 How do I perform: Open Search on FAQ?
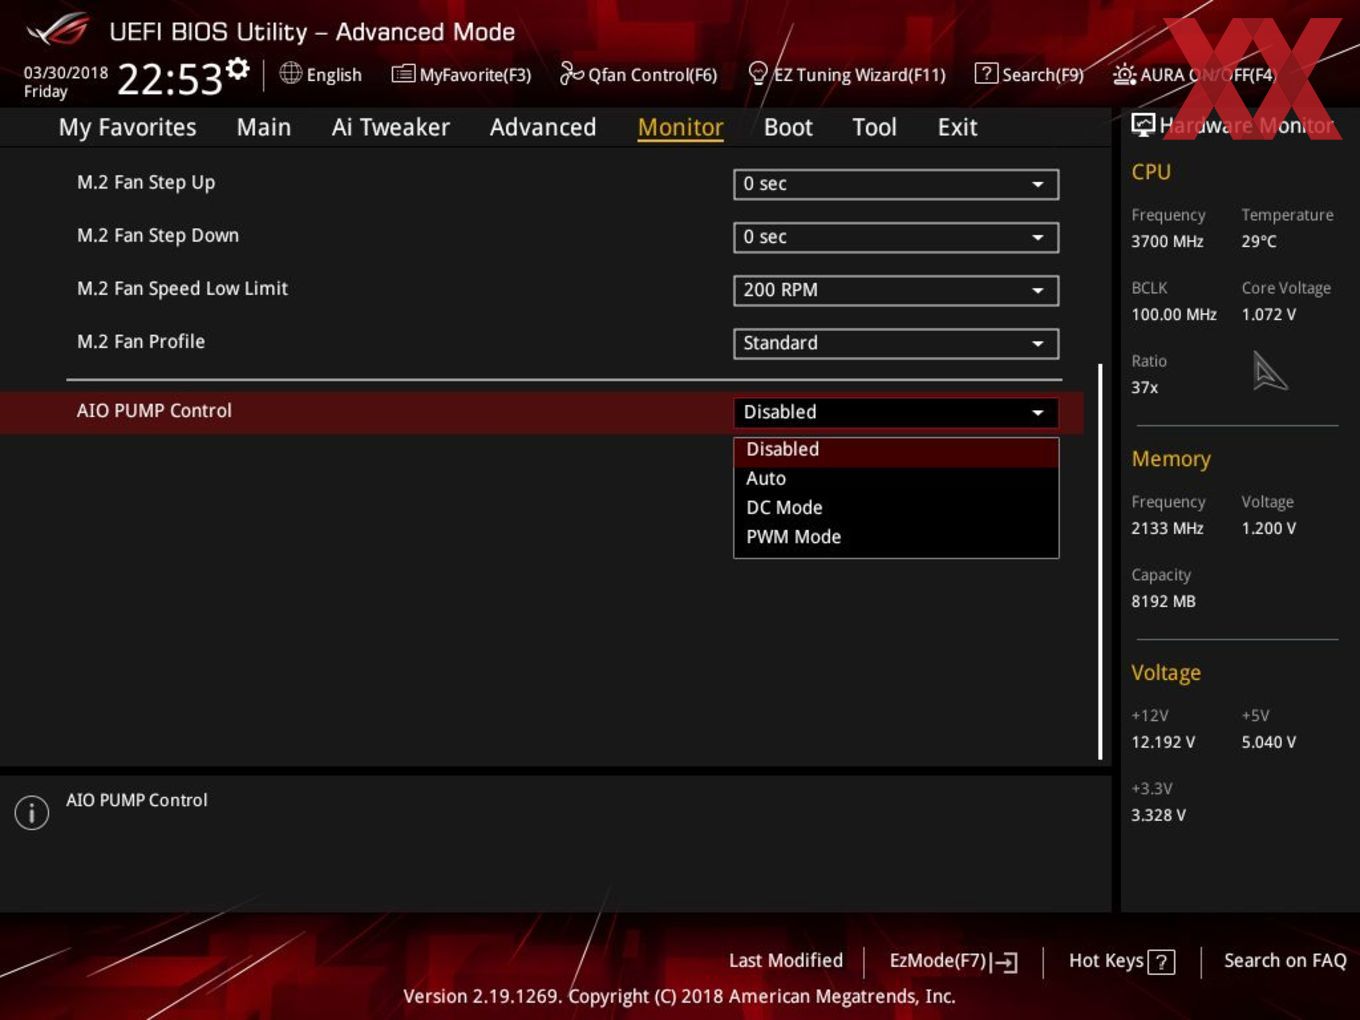(x=1285, y=961)
